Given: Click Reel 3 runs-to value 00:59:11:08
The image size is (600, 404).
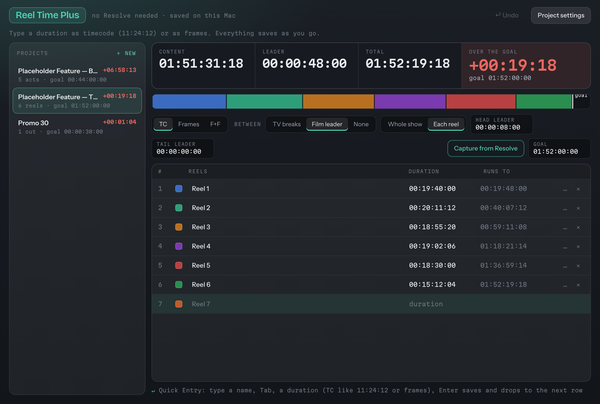Looking at the screenshot, I should (503, 227).
